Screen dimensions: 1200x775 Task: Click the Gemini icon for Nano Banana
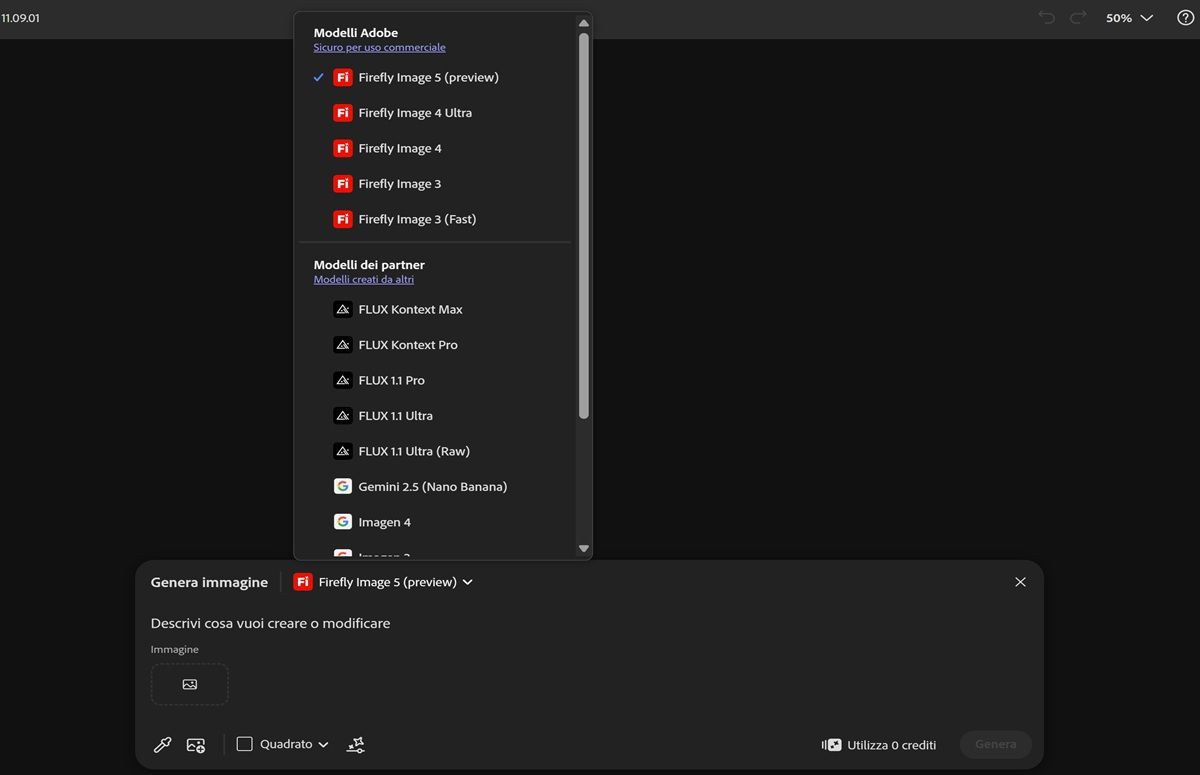[343, 486]
